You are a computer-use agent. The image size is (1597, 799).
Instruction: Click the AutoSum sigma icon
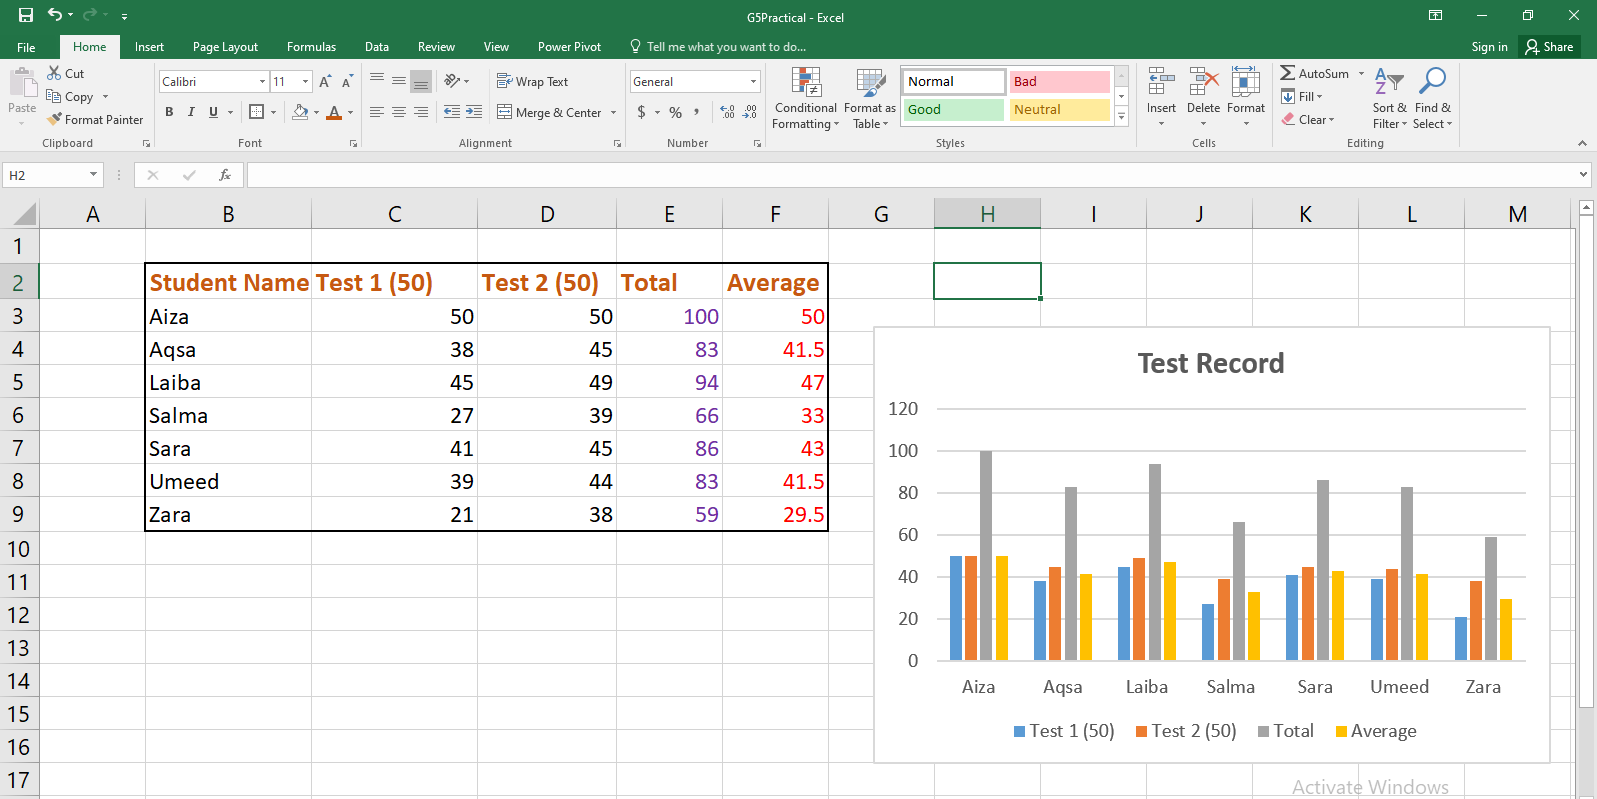pyautogui.click(x=1288, y=73)
